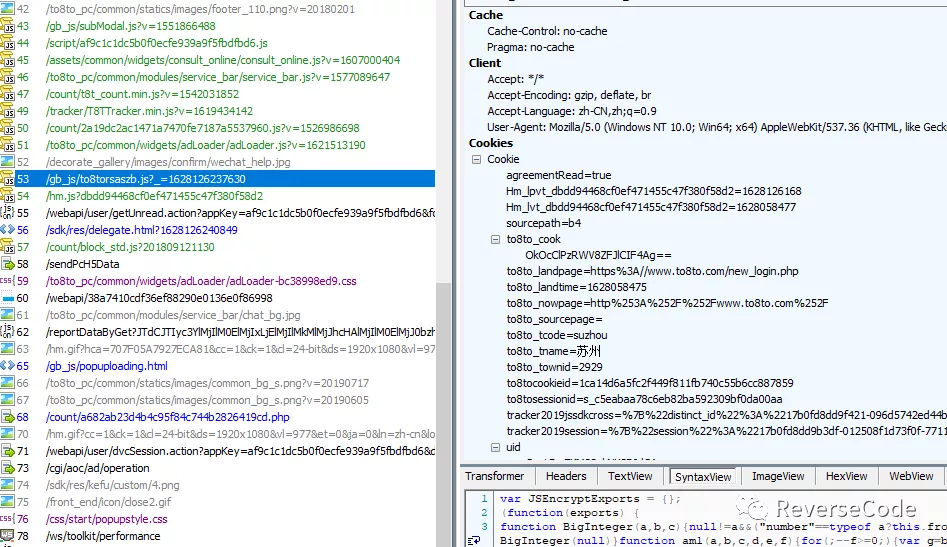Click the POST icon of session 73
Screen dimensions: 947x547
tap(7, 467)
